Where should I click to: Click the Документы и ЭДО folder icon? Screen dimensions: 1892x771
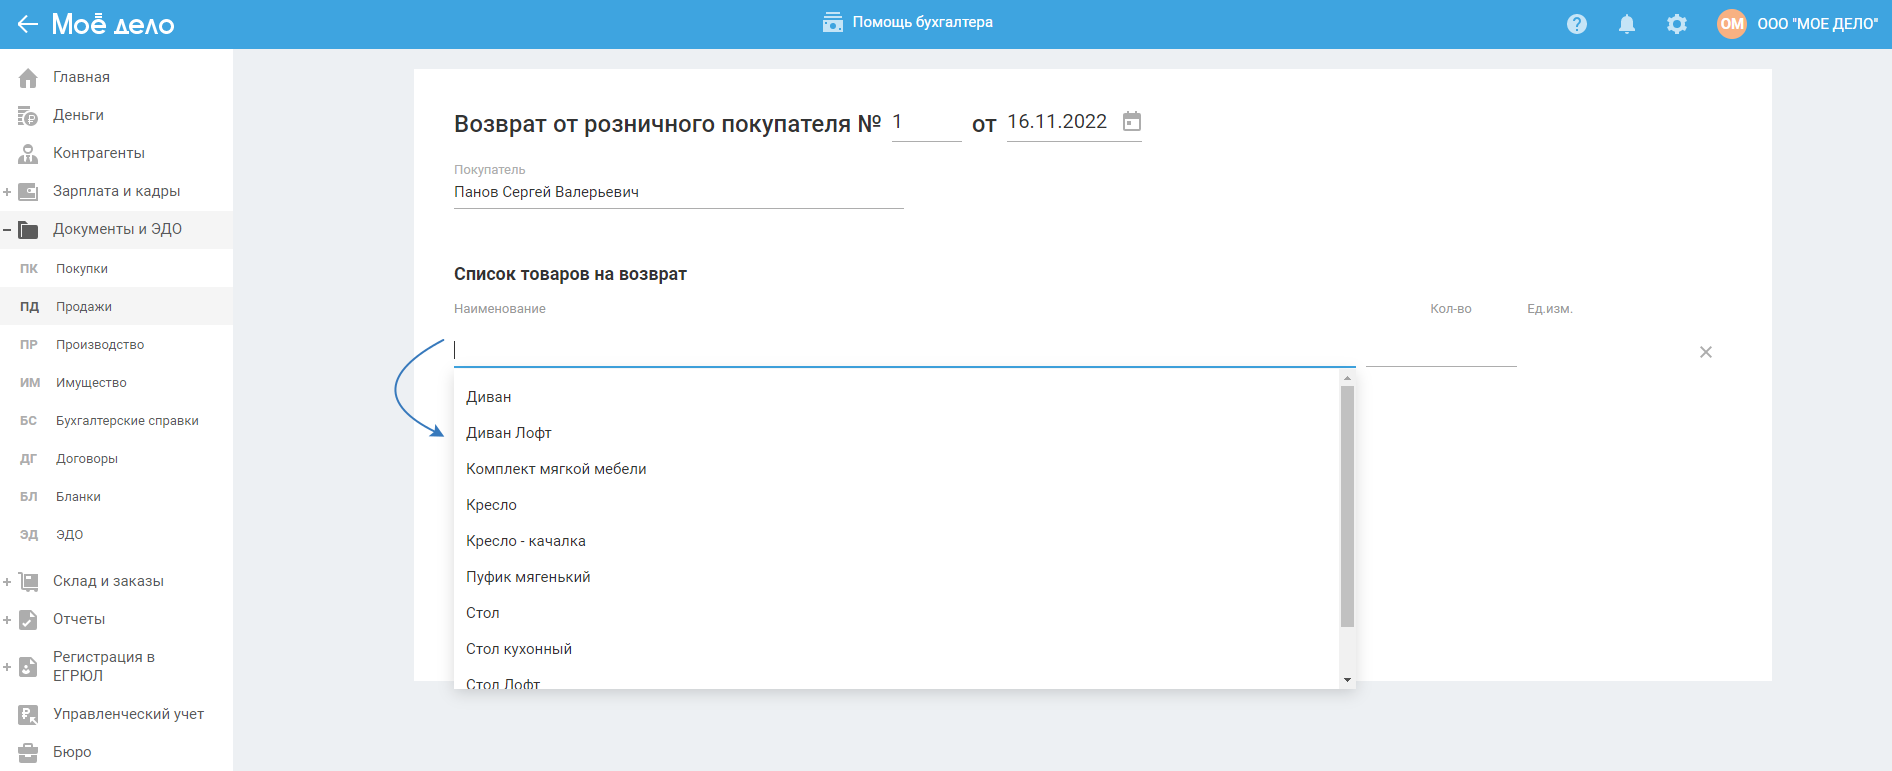28,229
